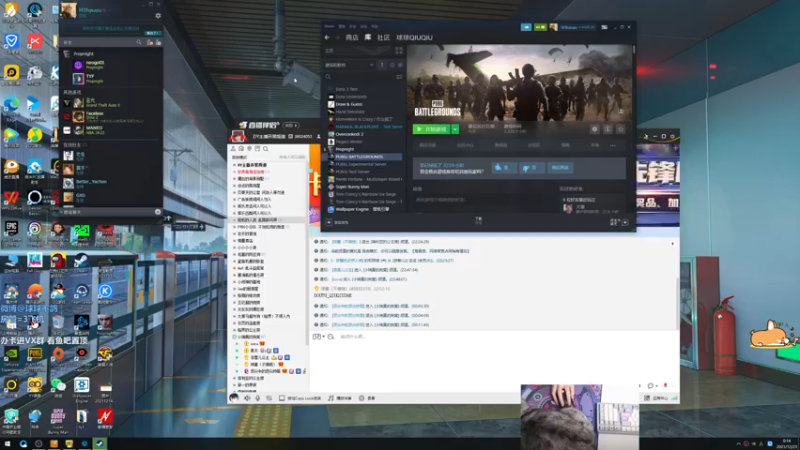Select PUBG: BATTLEGROUNDS in library list
This screenshot has width=800, height=450.
pos(359,157)
